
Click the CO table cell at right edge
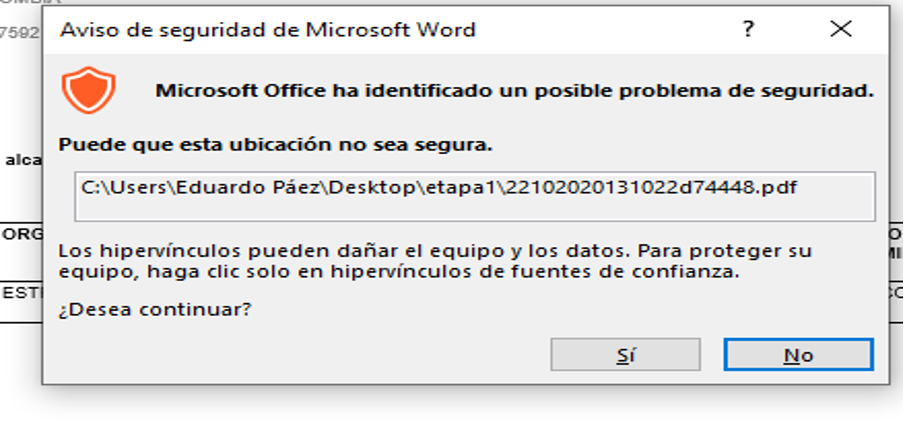(897, 293)
